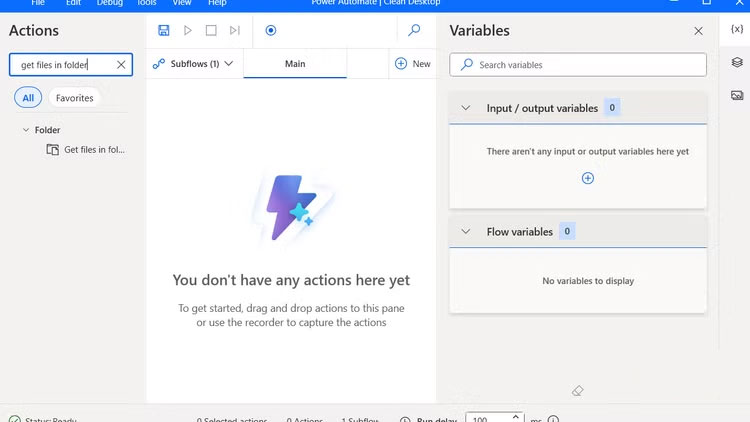This screenshot has height=422, width=750.
Task: Click 'No variables to display' text
Action: click(588, 281)
